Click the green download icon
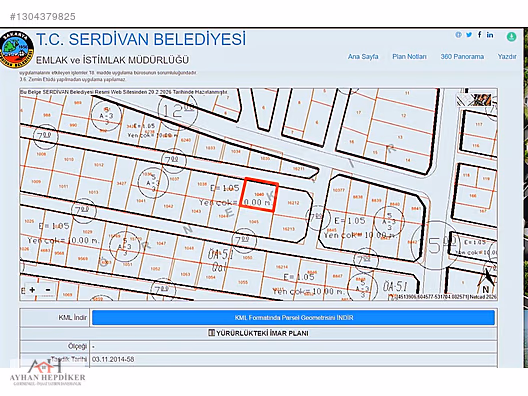The width and height of the screenshot is (528, 396). (x=512, y=36)
